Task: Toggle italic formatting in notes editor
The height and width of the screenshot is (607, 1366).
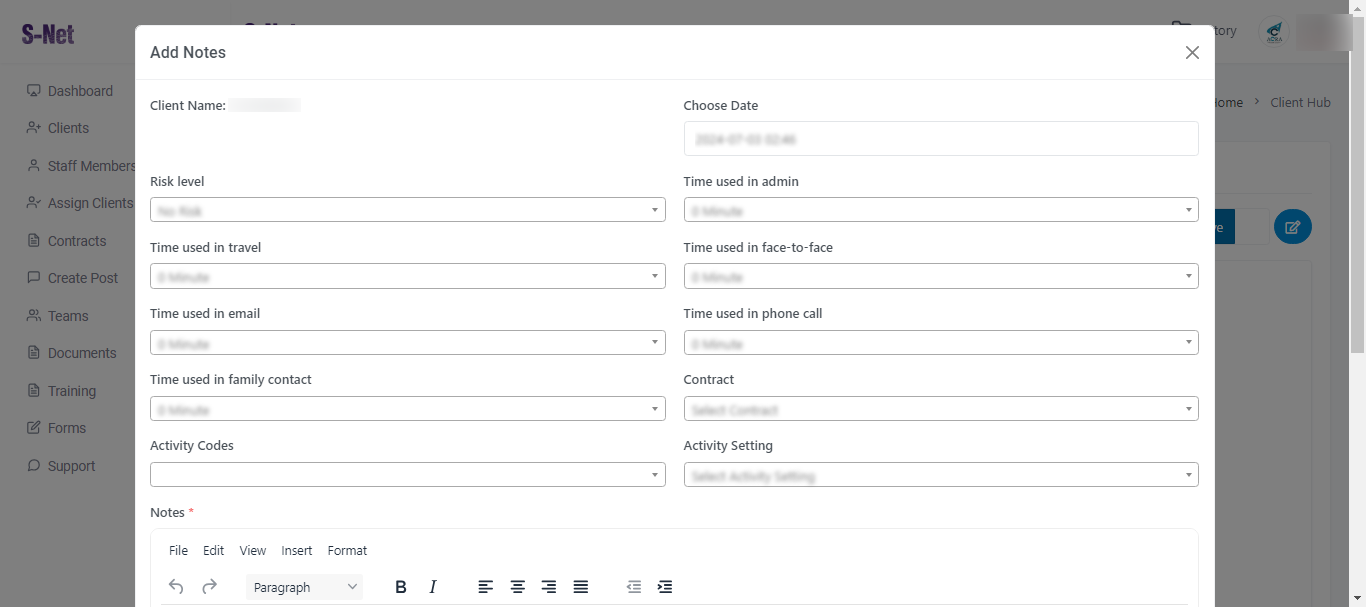Action: pos(433,587)
